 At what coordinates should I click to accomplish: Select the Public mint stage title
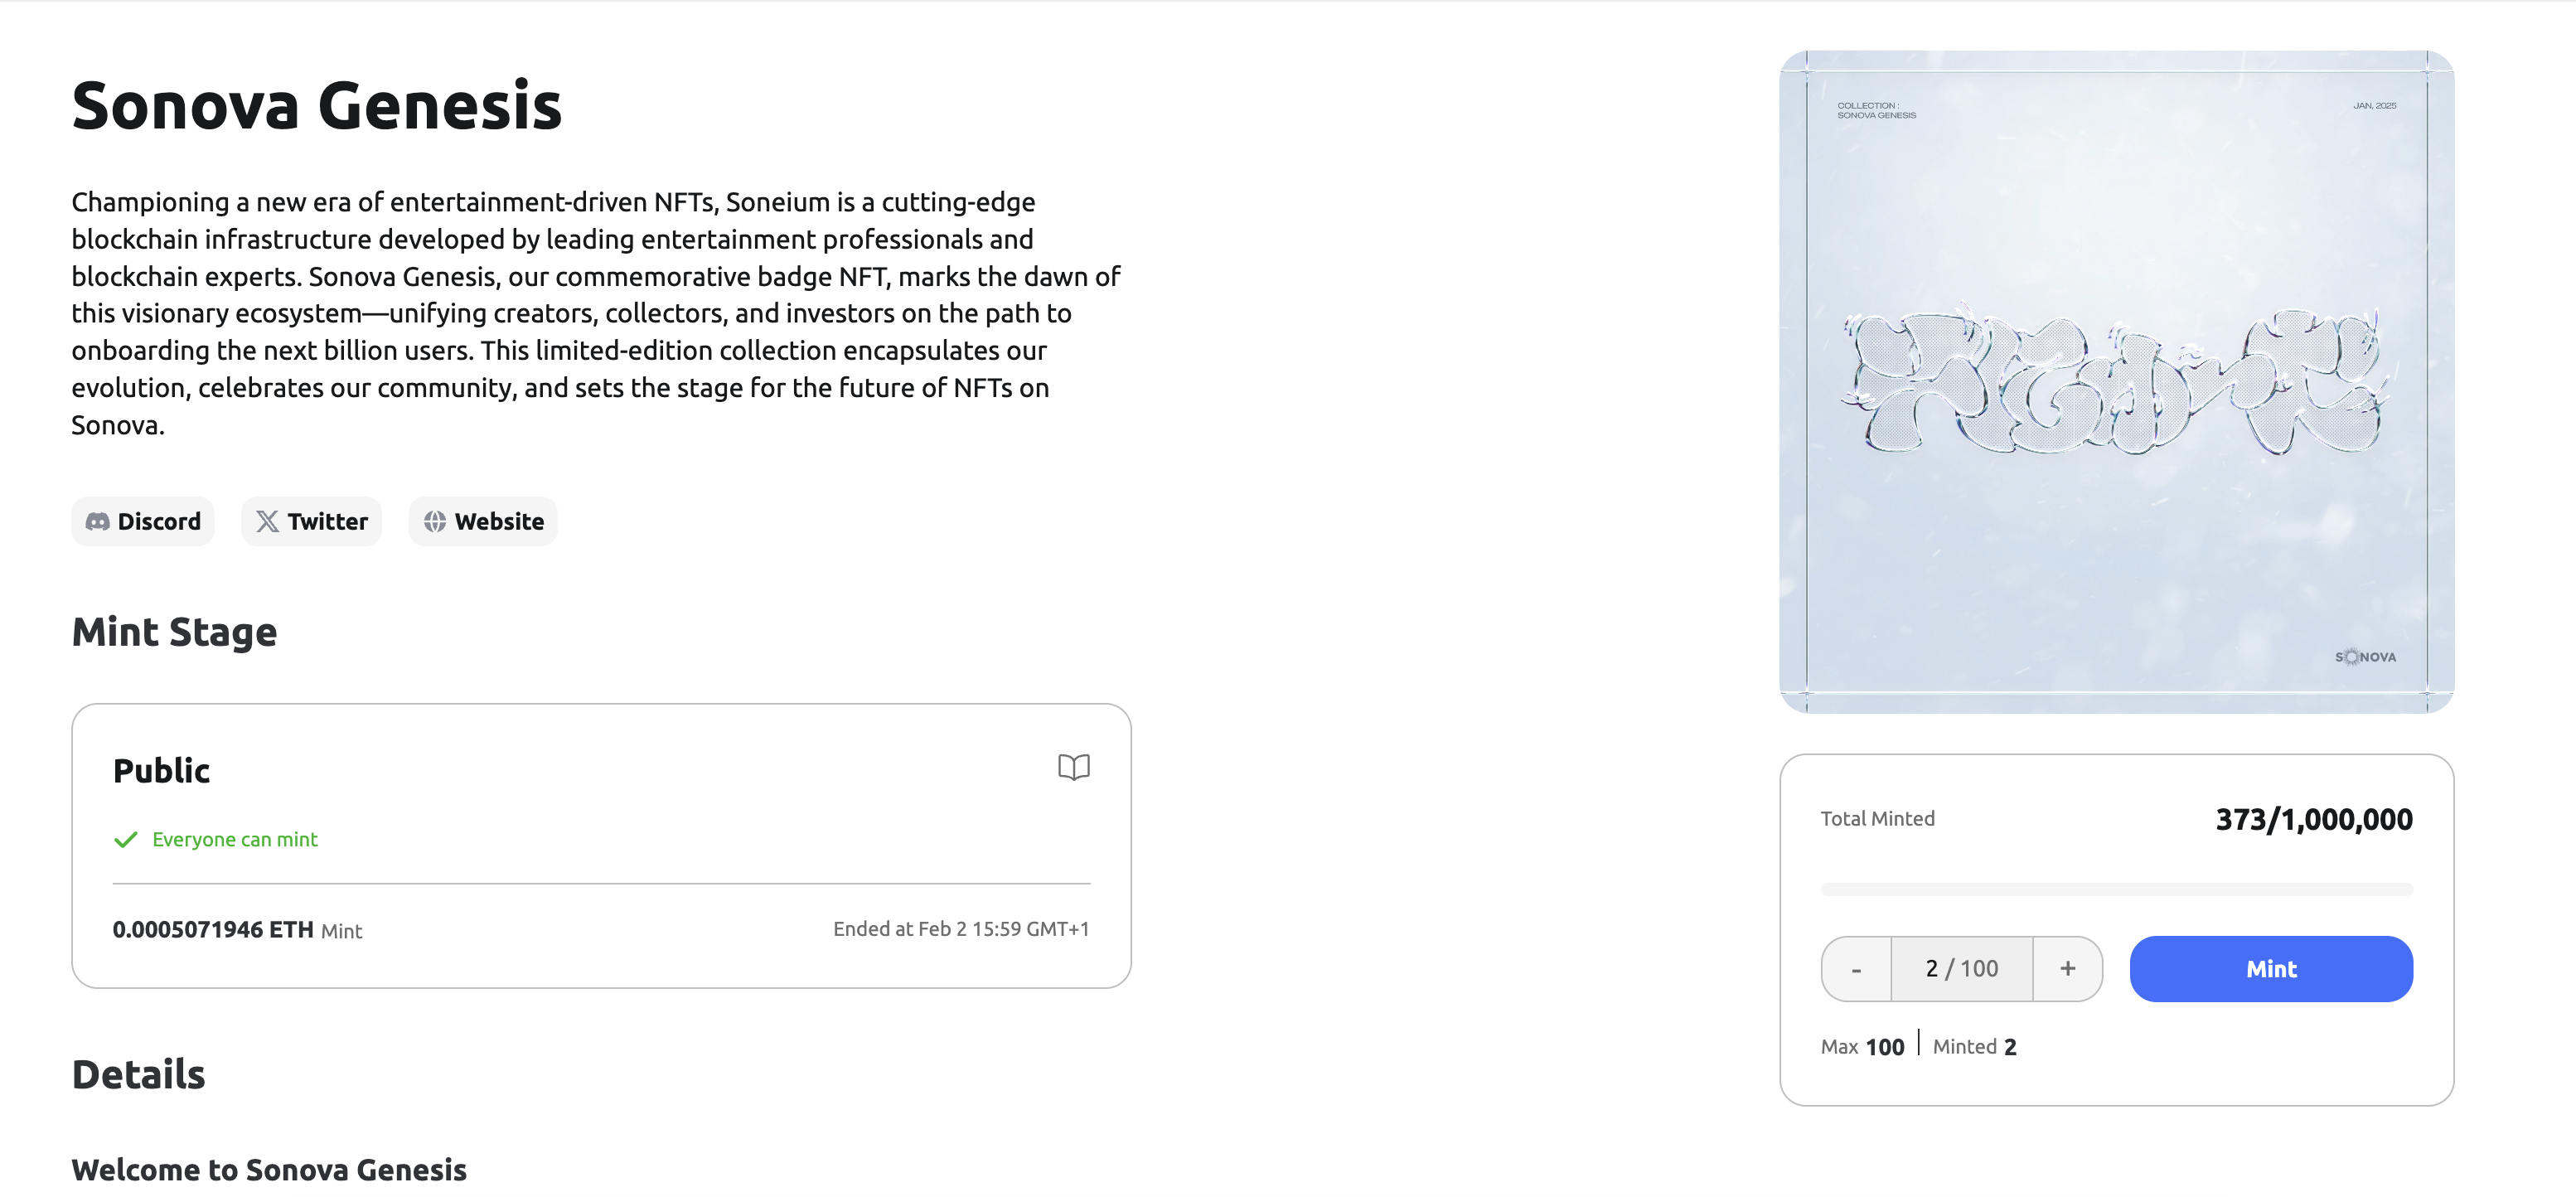pyautogui.click(x=161, y=771)
